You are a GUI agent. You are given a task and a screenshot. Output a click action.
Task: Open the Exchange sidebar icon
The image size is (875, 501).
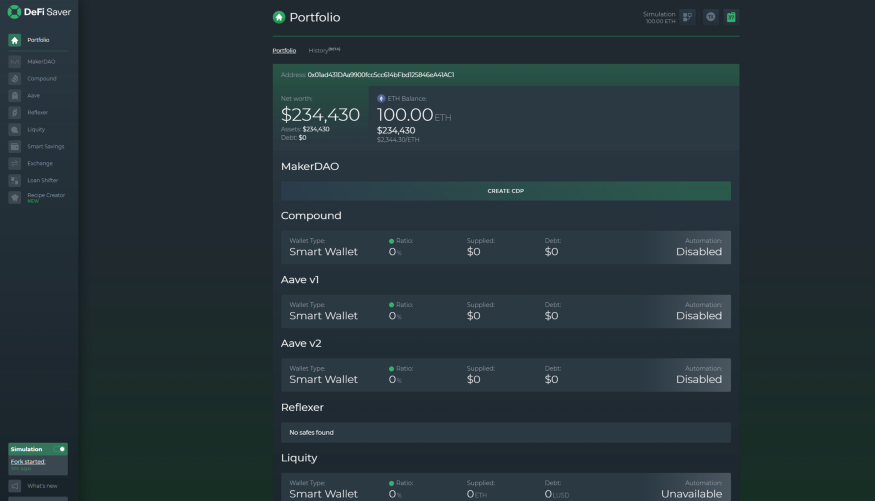click(x=15, y=163)
